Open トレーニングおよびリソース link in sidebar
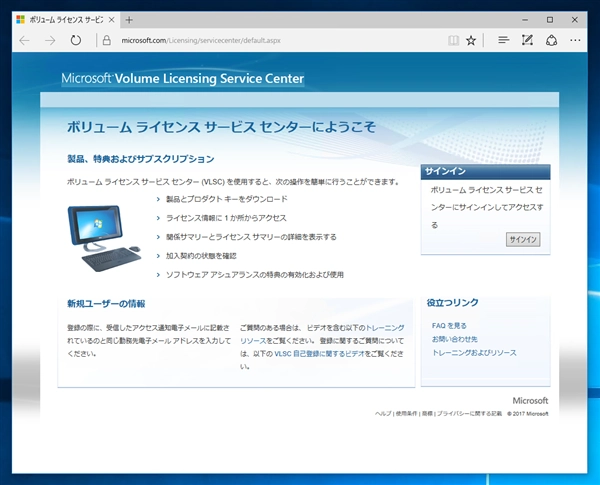Viewport: 600px width, 485px height. click(x=474, y=353)
